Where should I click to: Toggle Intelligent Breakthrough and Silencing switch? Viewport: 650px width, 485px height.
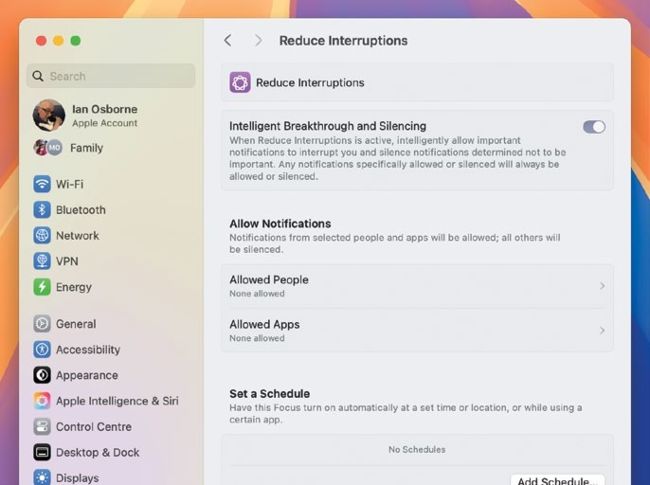point(594,127)
